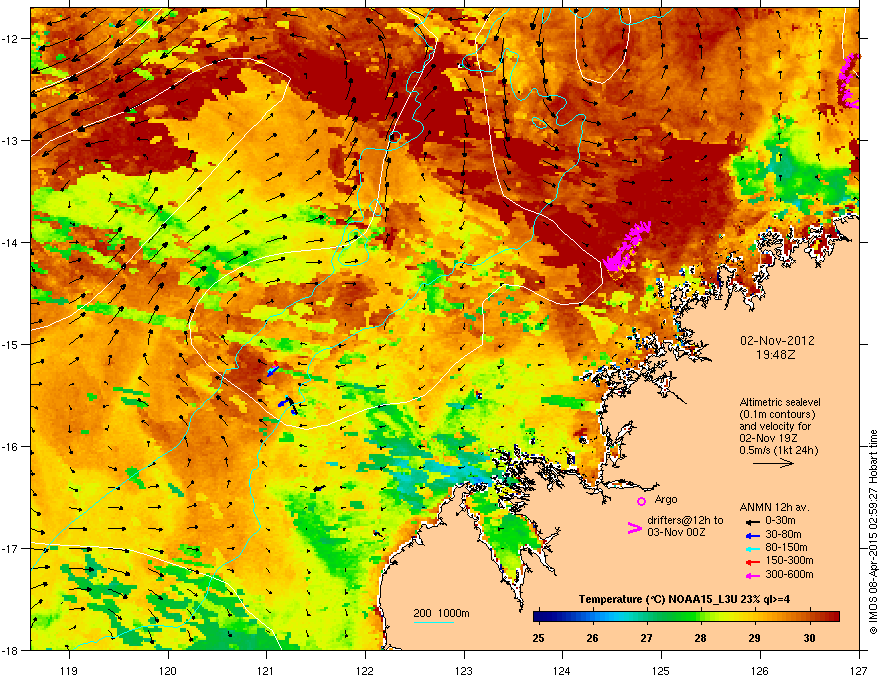Image resolution: width=880 pixels, height=680 pixels.
Task: Click the longitude axis label '125'
Action: point(661,670)
